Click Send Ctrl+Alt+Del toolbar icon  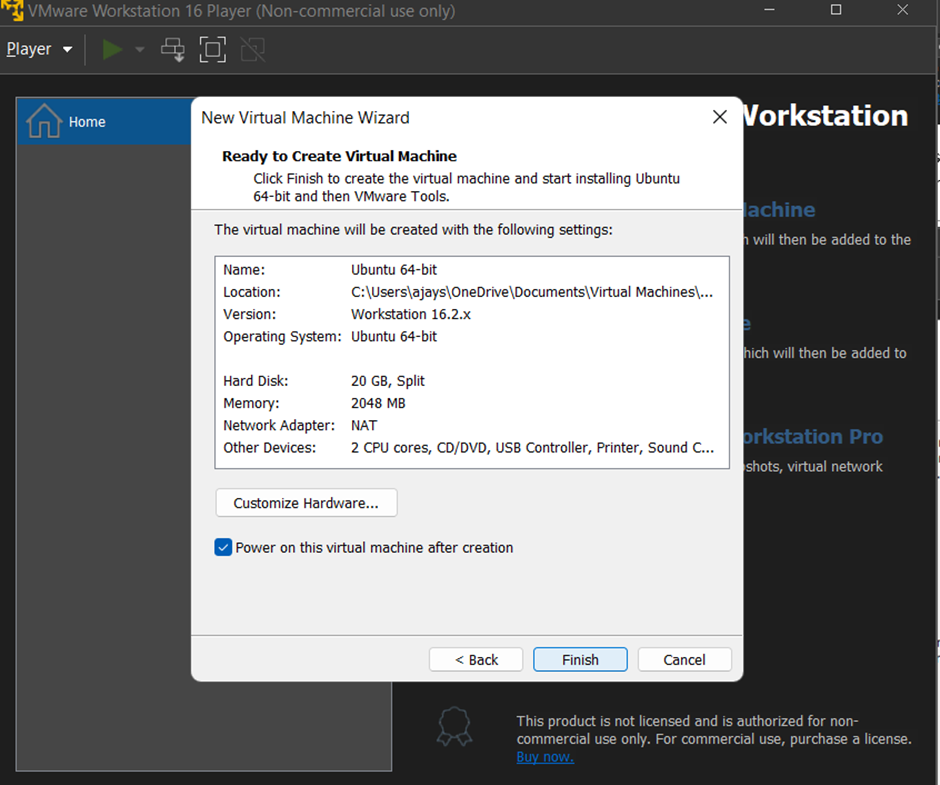tap(173, 49)
